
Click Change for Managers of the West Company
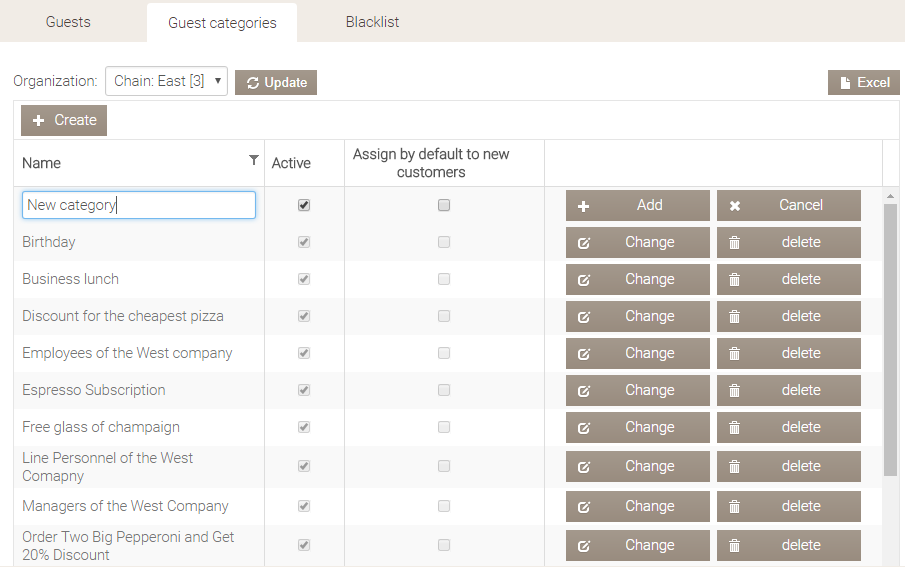click(x=637, y=506)
